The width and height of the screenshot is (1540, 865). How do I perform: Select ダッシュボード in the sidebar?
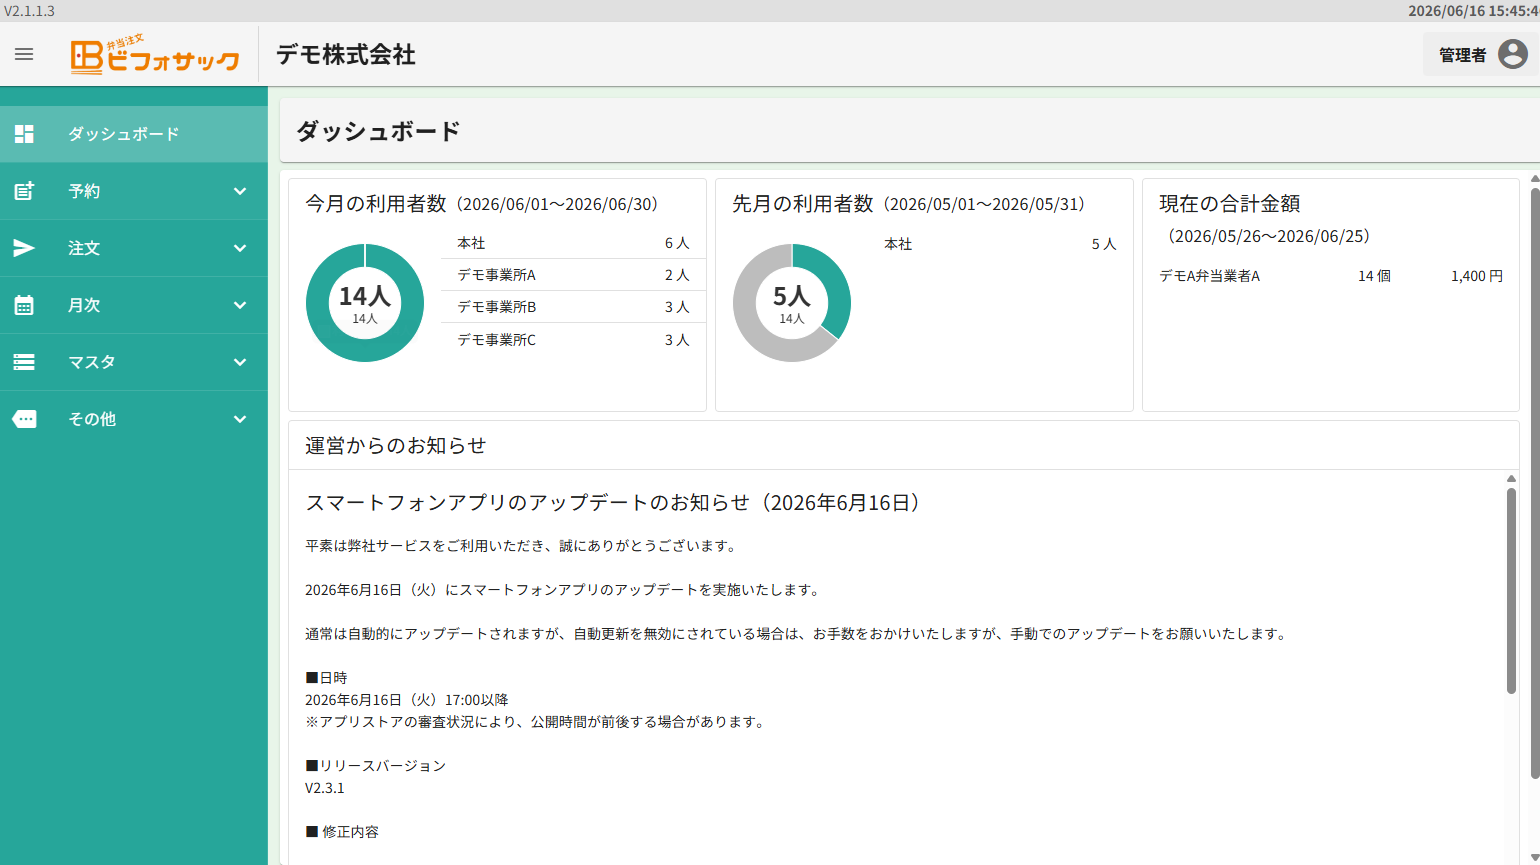pos(134,134)
